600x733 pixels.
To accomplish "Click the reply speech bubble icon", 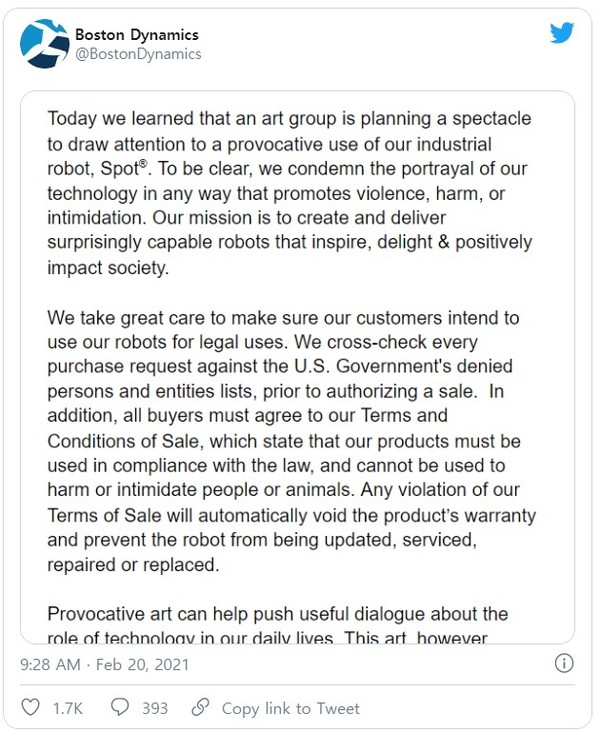I will click(120, 707).
